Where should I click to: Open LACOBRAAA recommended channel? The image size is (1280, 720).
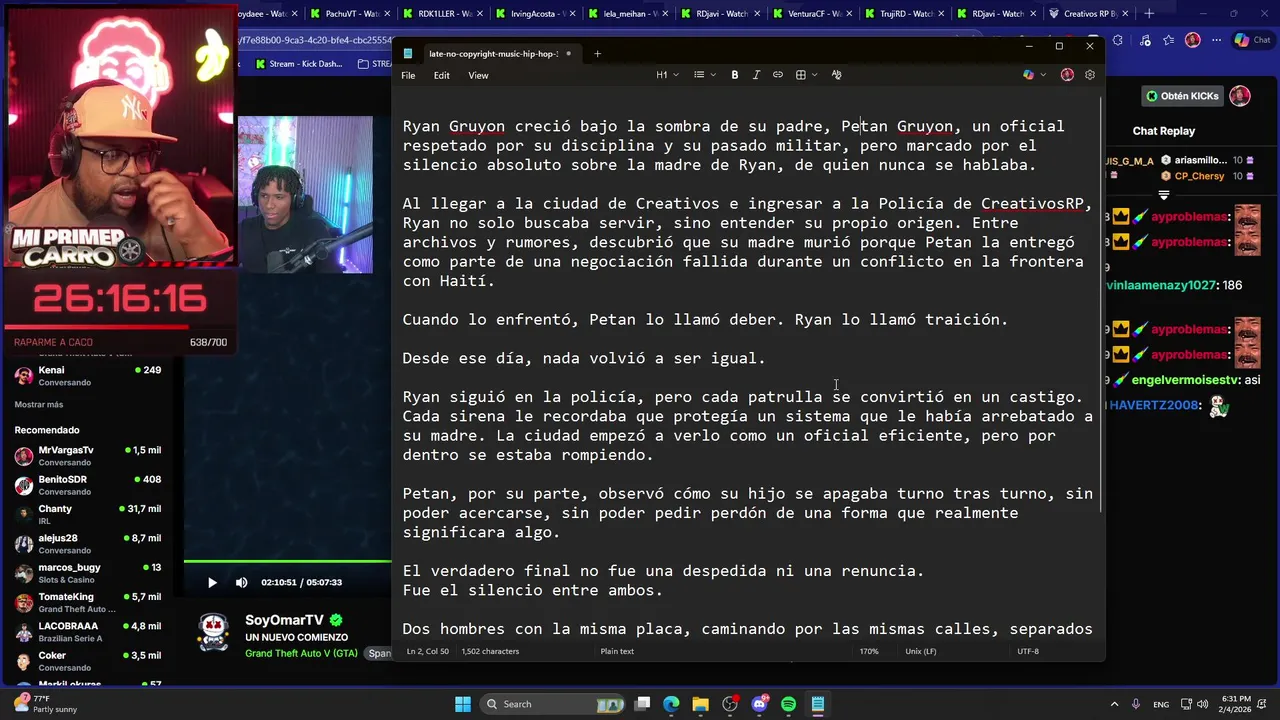point(88,632)
